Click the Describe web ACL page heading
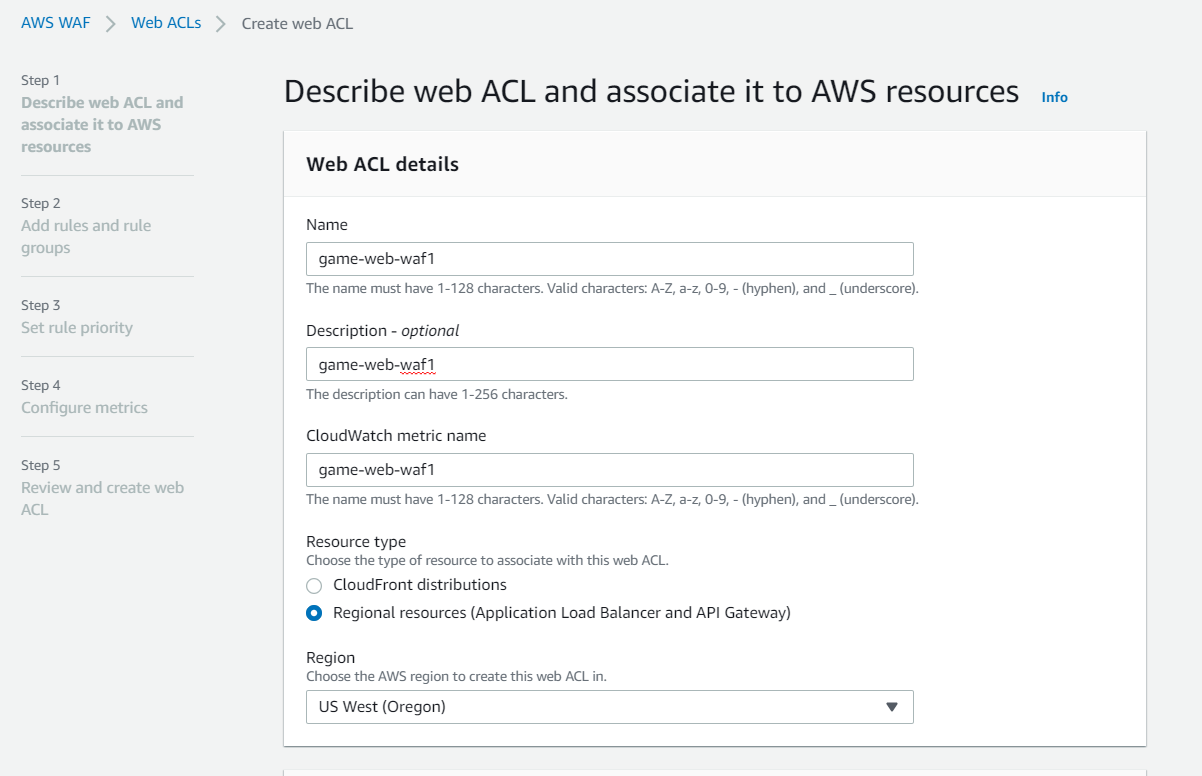Screen dimensions: 1202x776 [x=651, y=92]
